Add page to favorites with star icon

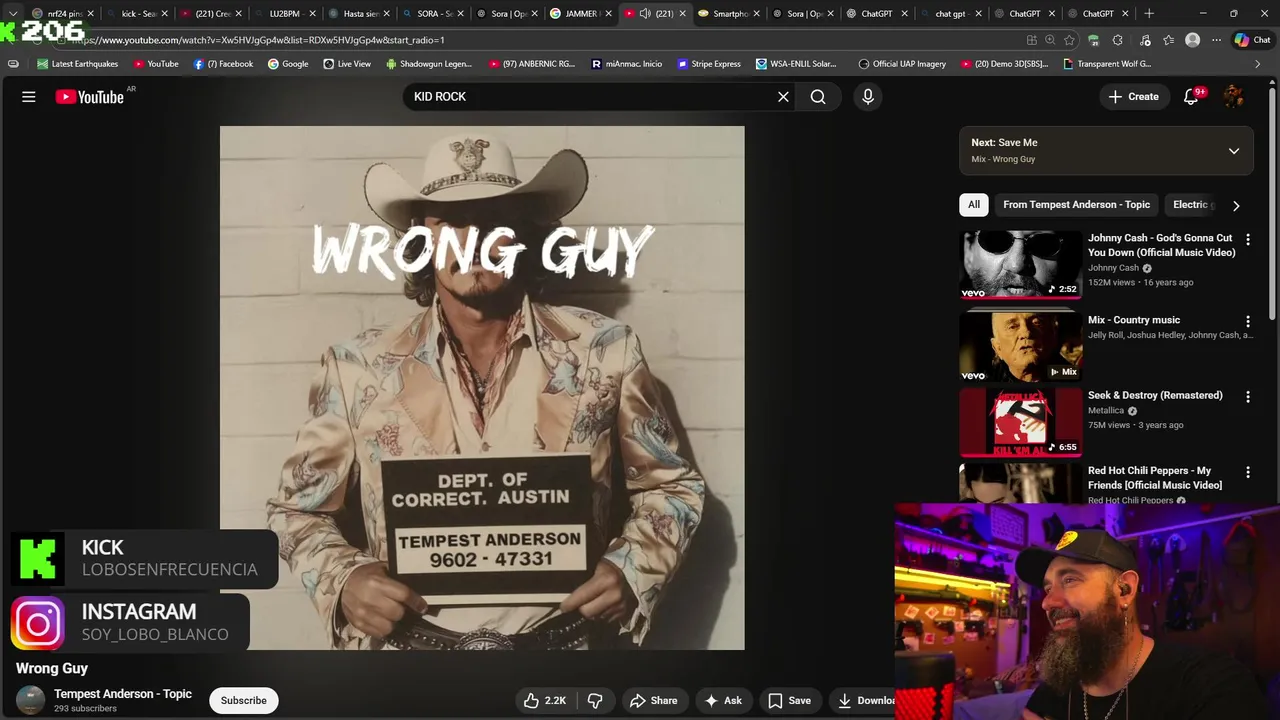(x=1070, y=40)
